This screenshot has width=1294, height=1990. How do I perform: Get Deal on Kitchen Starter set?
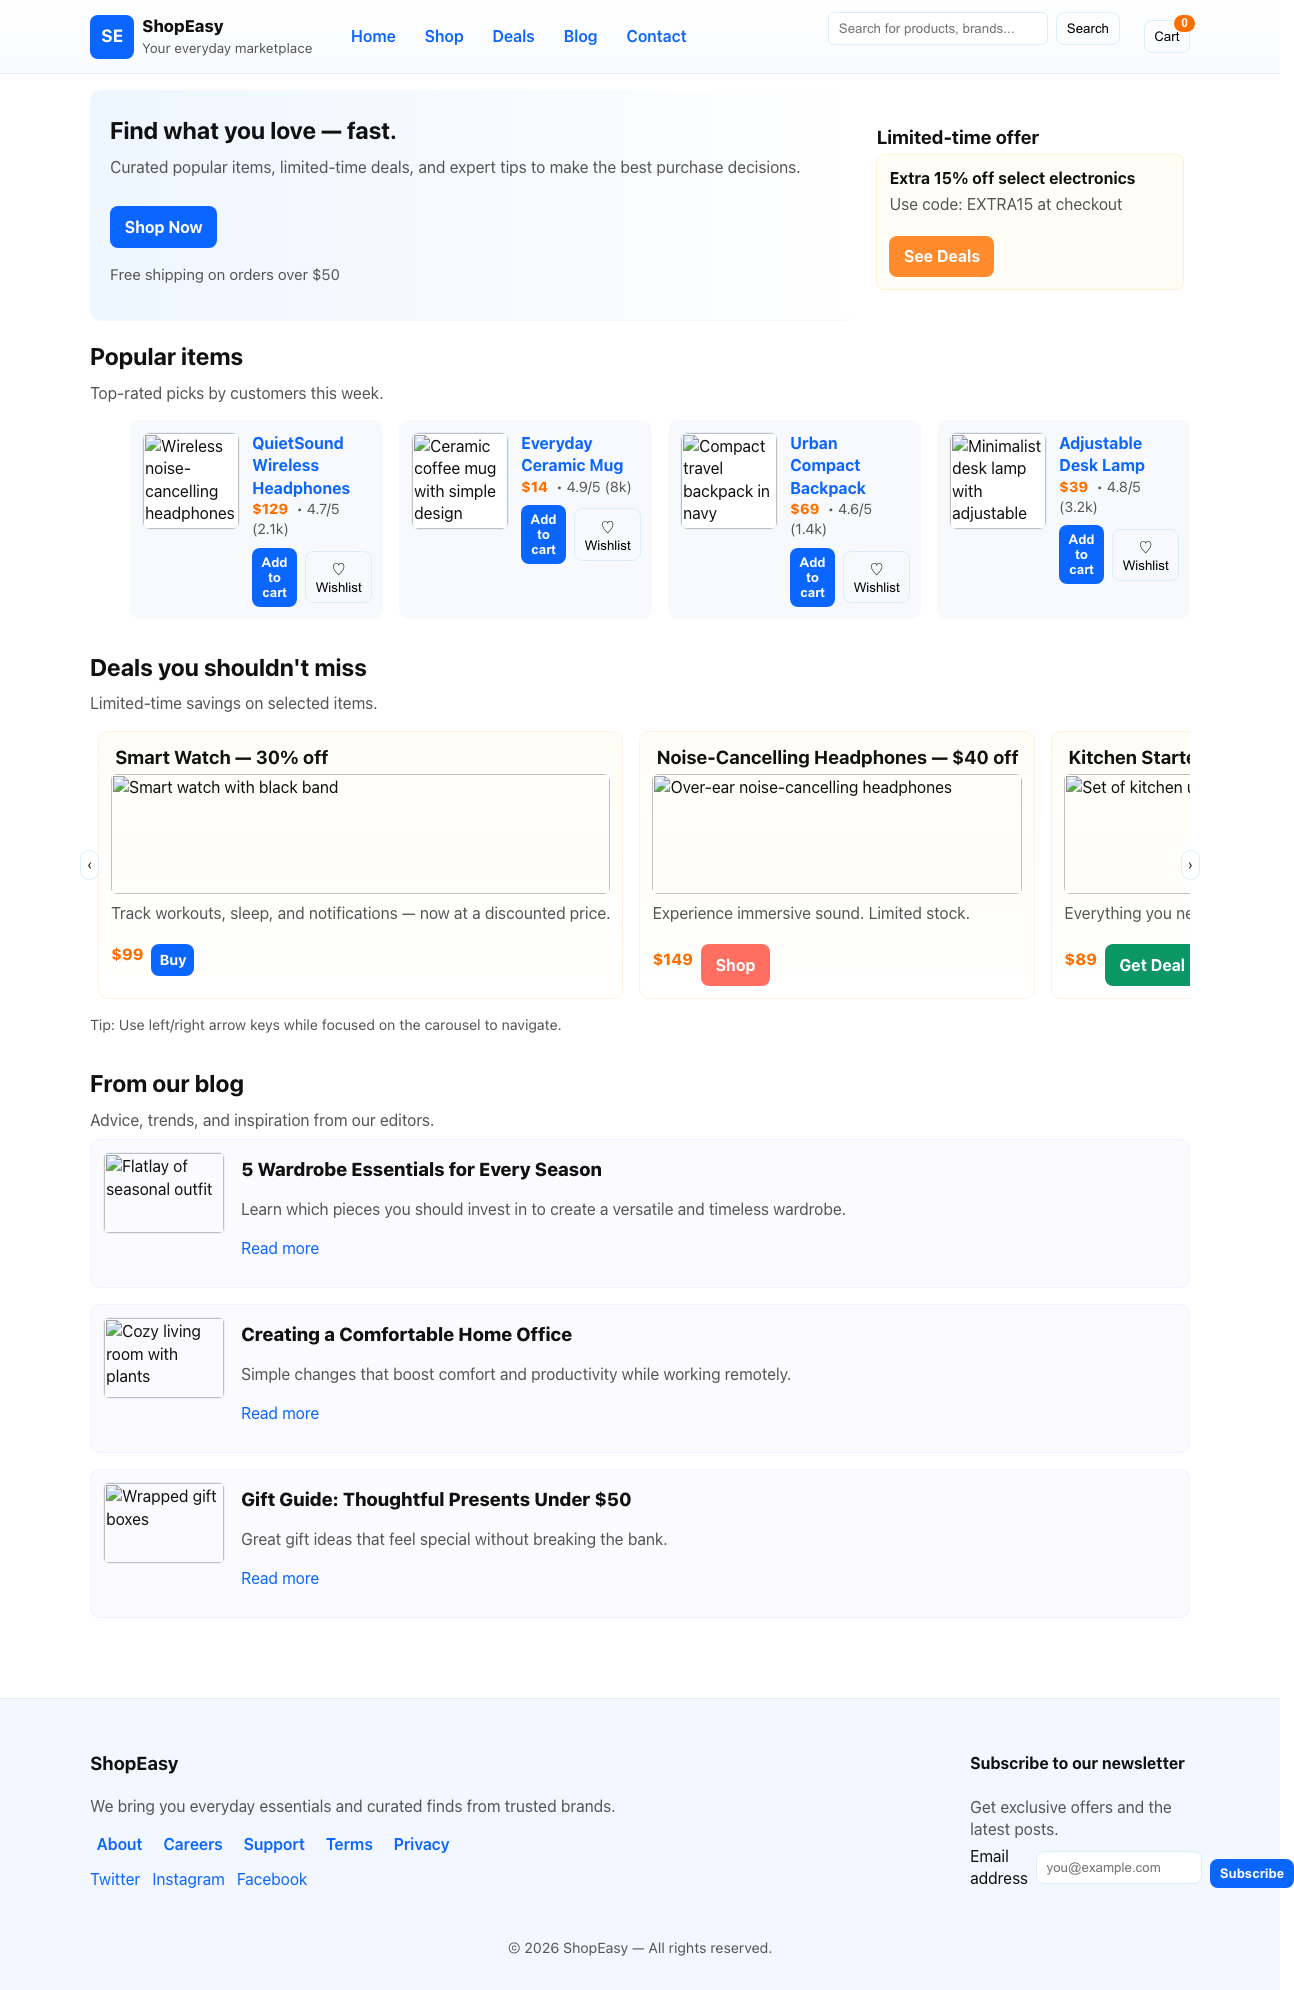point(1150,964)
